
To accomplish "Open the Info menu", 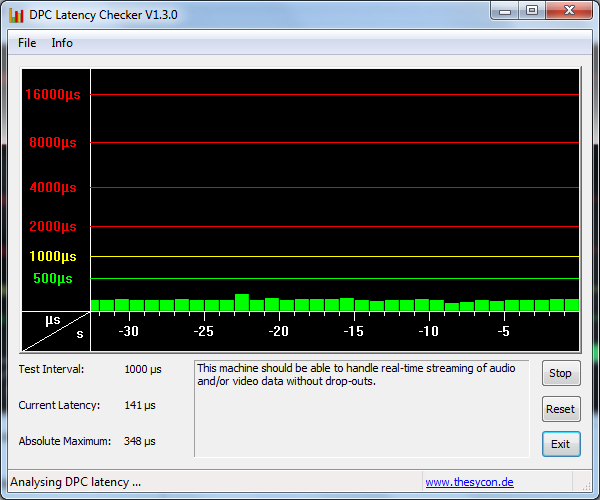I will coord(62,43).
